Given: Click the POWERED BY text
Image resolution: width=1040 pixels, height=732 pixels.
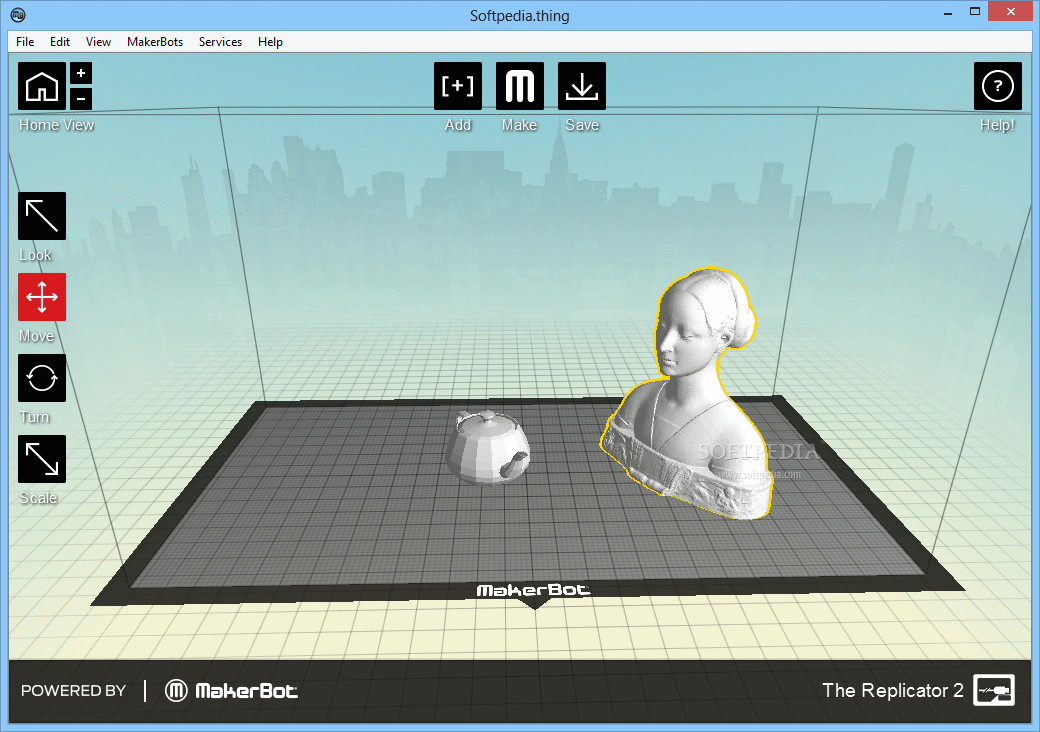Looking at the screenshot, I should point(73,691).
